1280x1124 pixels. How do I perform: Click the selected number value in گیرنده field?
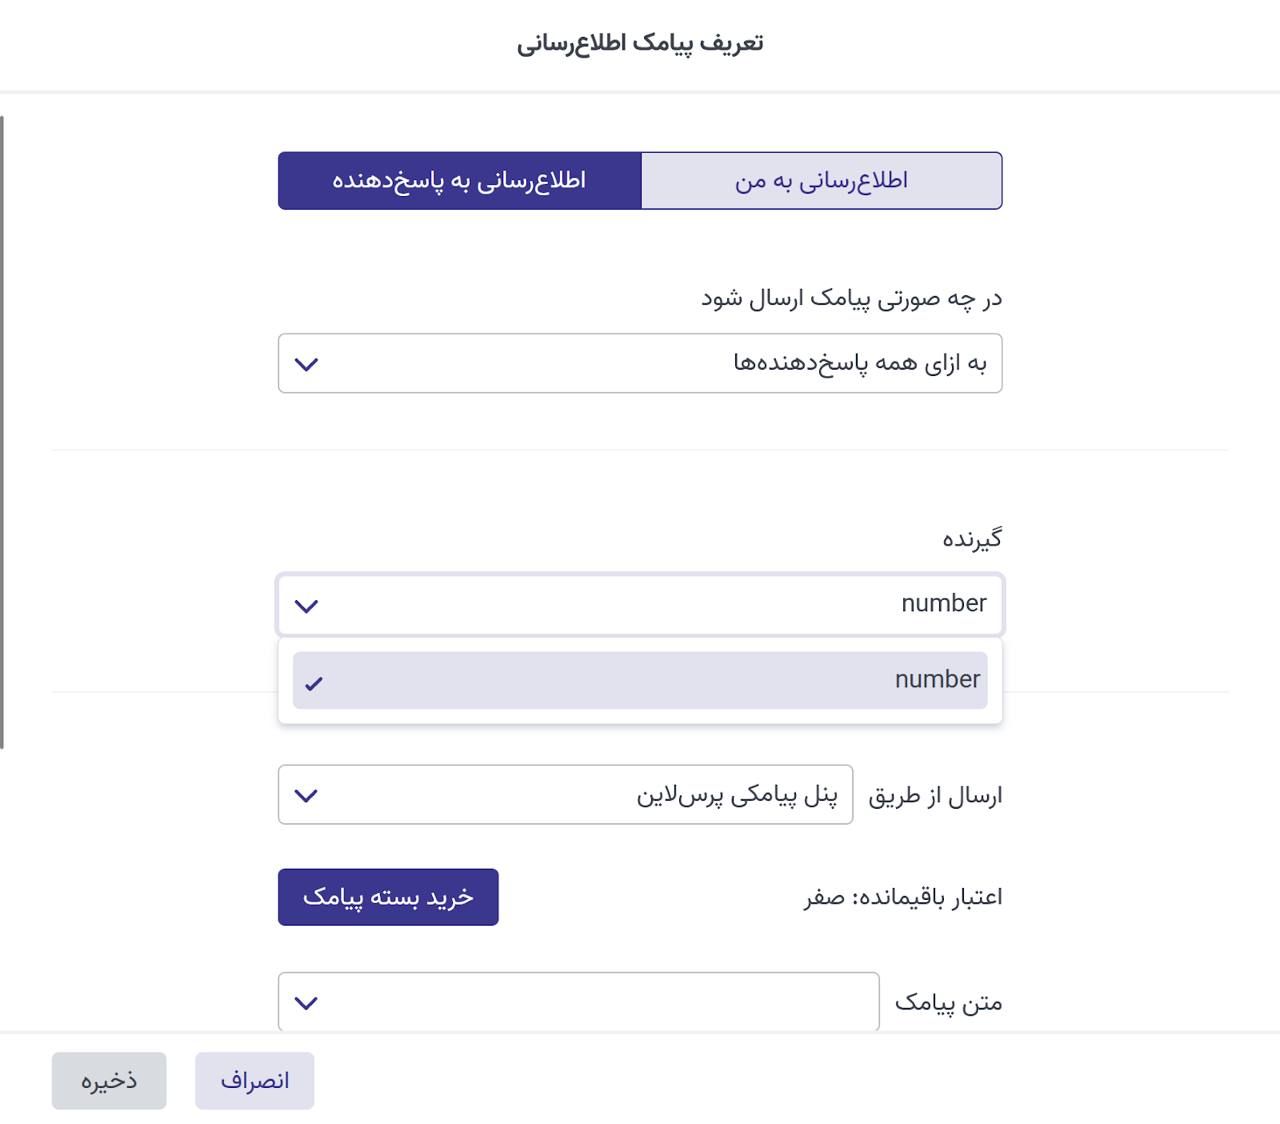pos(943,604)
